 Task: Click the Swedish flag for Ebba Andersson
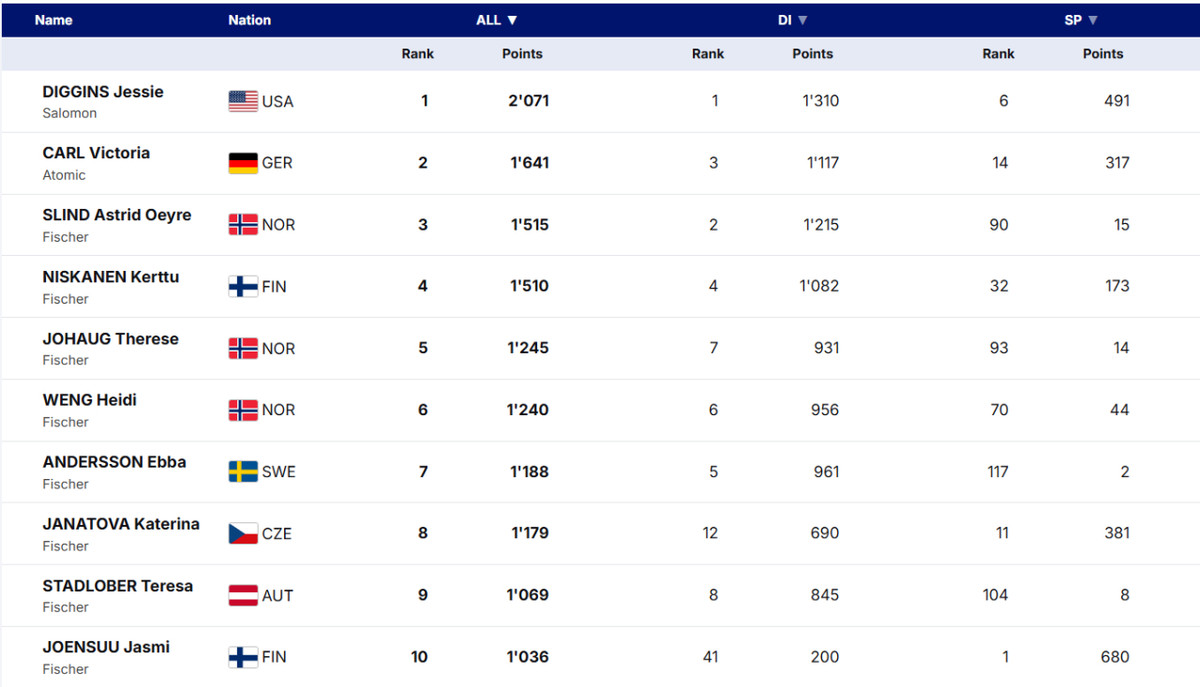coord(243,472)
